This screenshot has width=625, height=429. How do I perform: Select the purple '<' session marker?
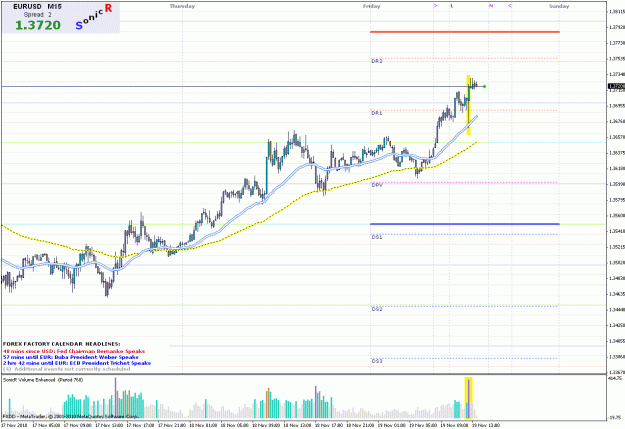point(510,6)
